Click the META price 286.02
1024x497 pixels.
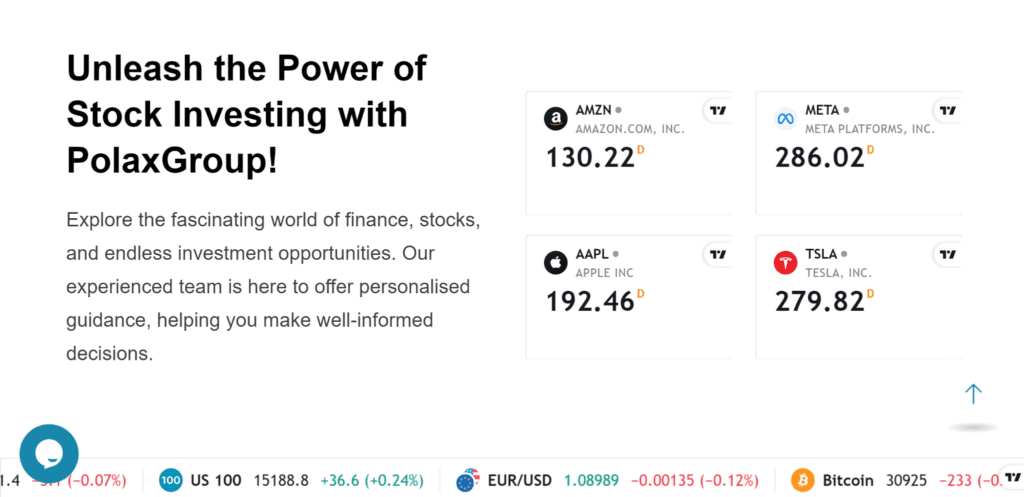819,157
